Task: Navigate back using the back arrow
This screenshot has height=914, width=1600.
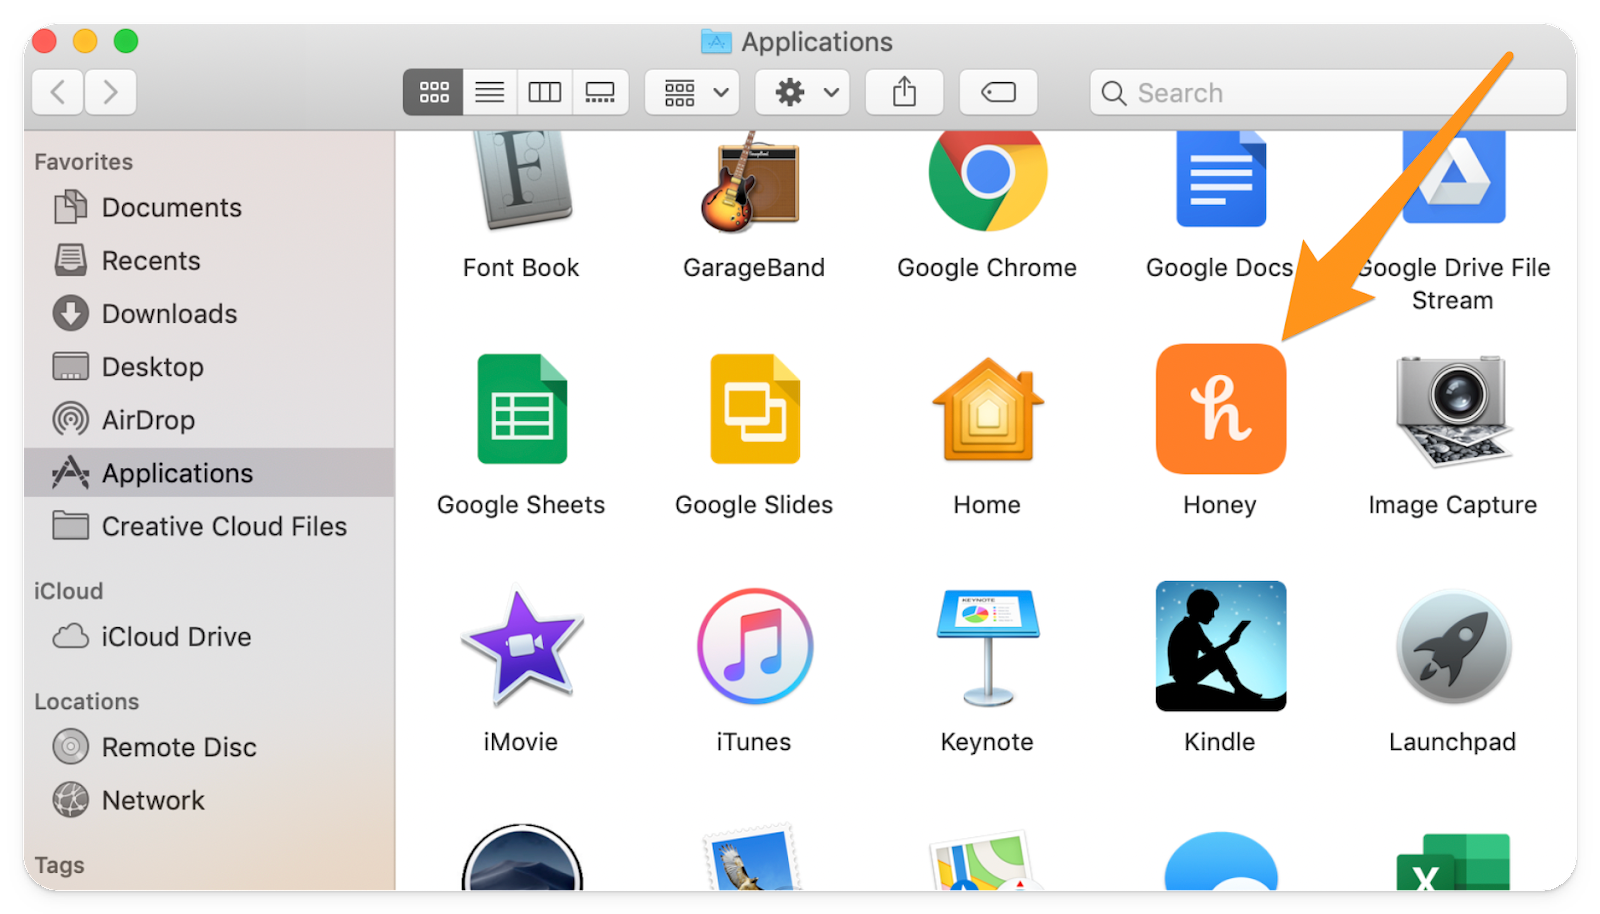Action: 57,92
